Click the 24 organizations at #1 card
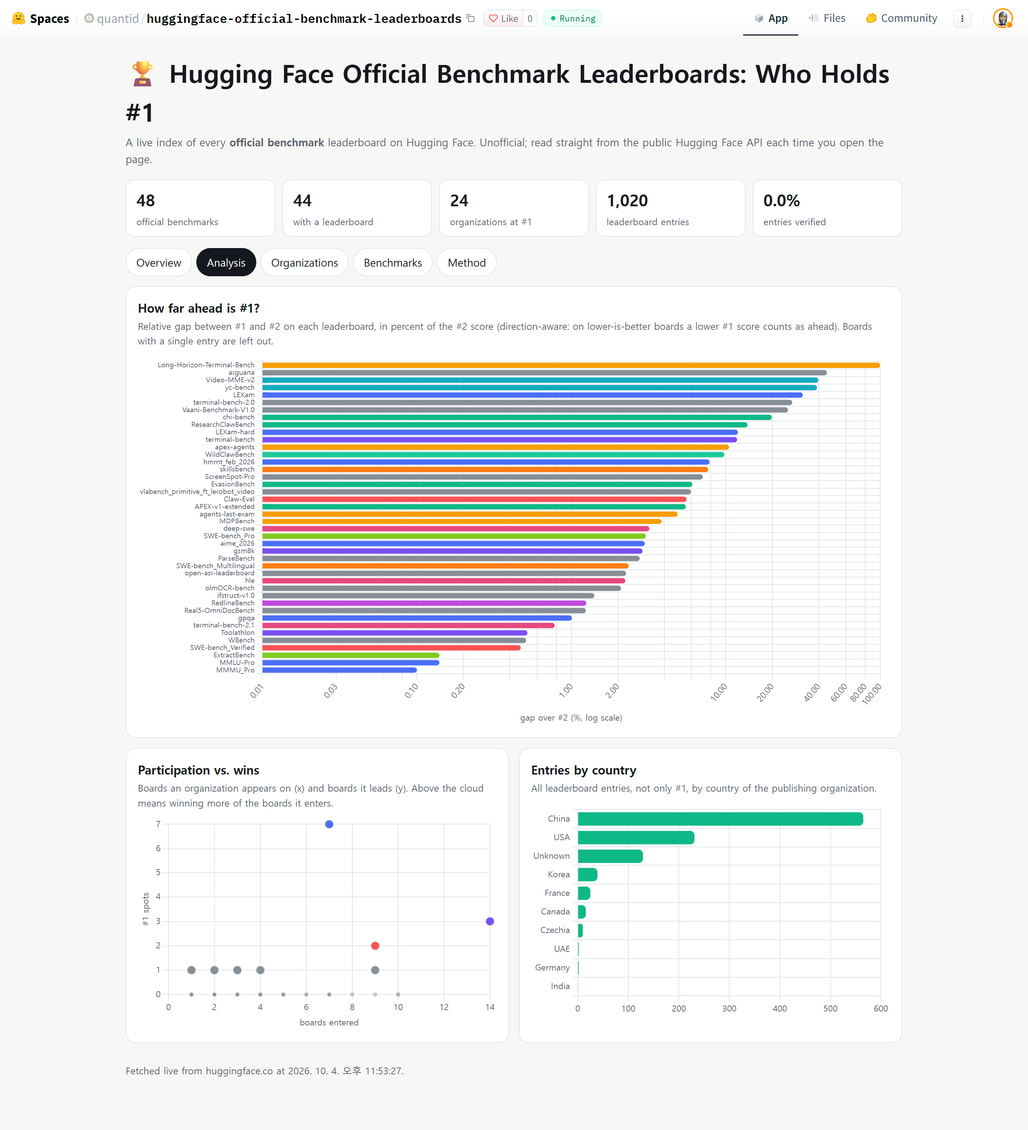 513,208
